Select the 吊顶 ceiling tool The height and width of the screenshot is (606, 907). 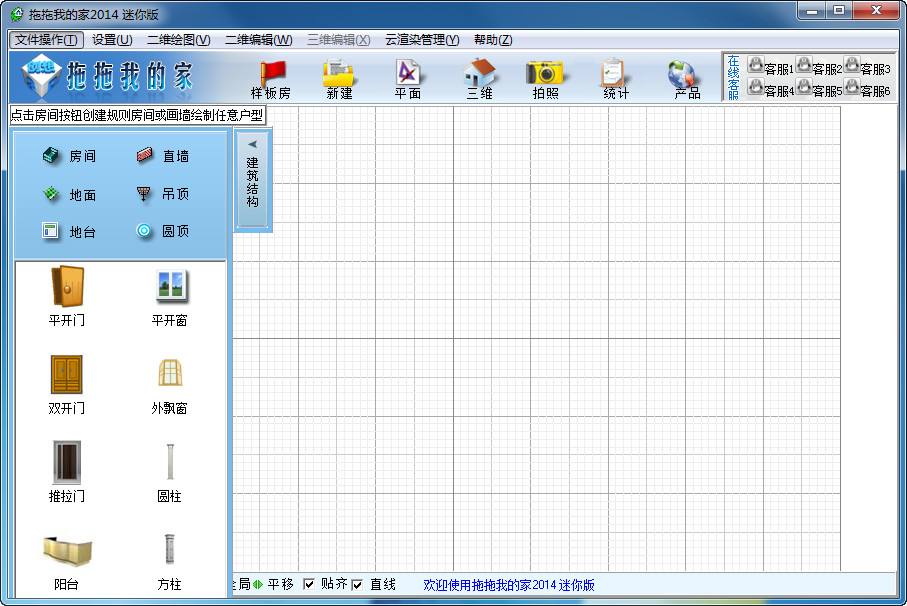162,194
